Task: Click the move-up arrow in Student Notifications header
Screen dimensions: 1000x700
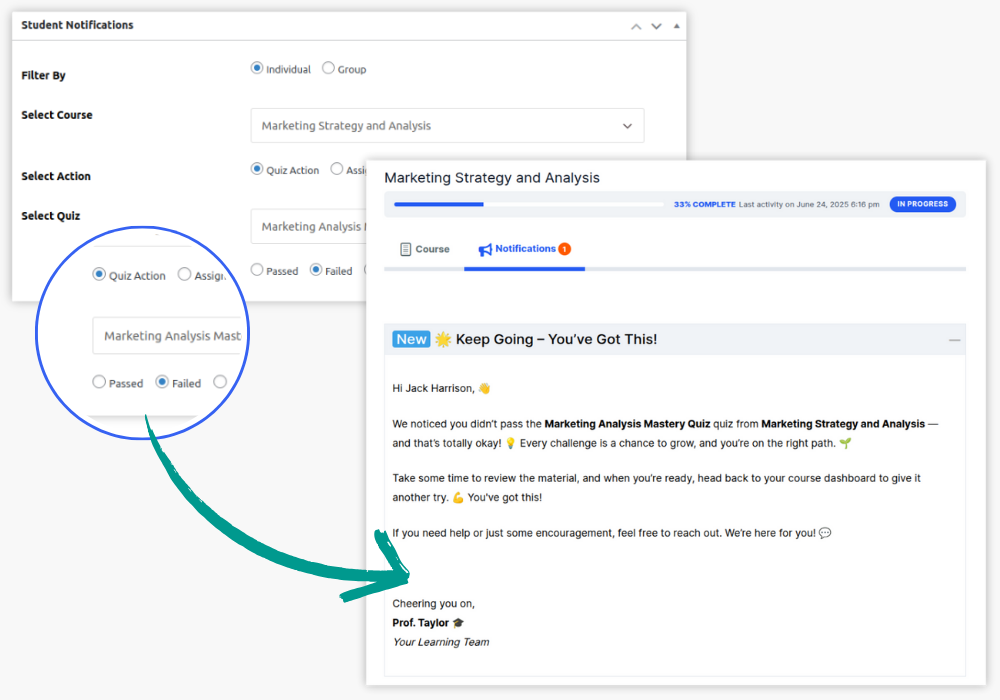Action: pos(636,26)
